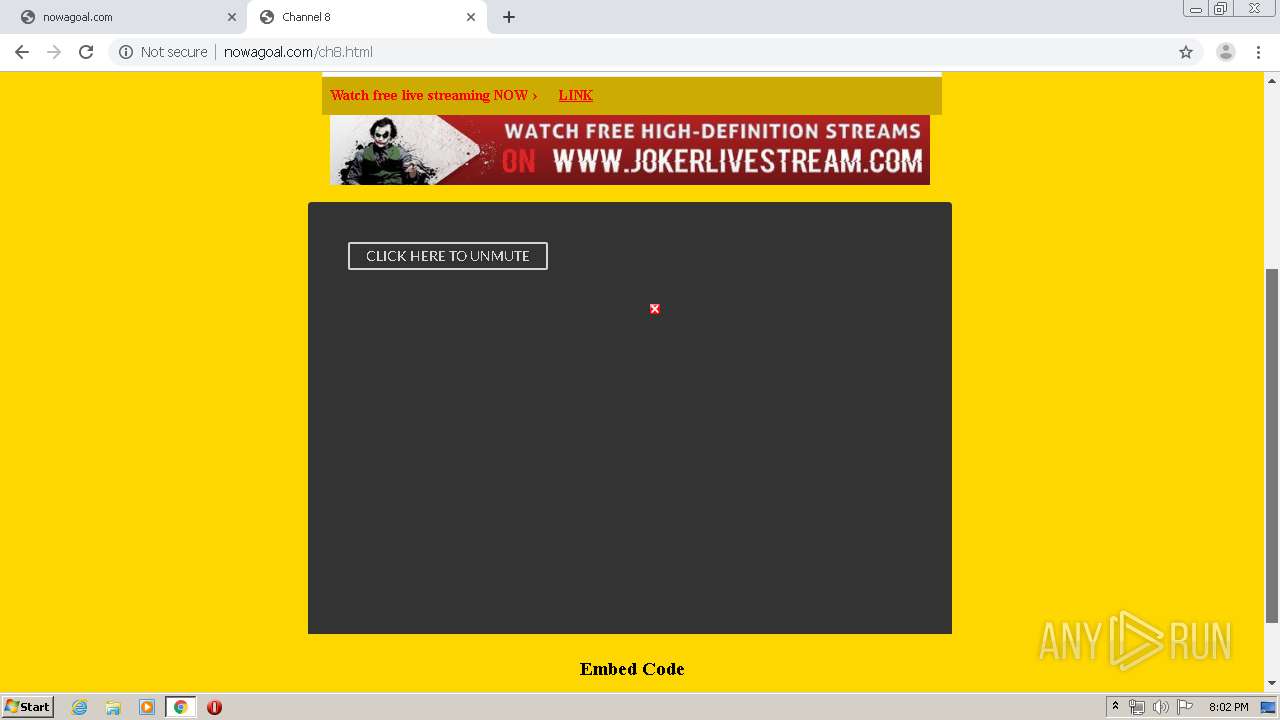Go forward one page
This screenshot has height=720, width=1280.
(54, 52)
